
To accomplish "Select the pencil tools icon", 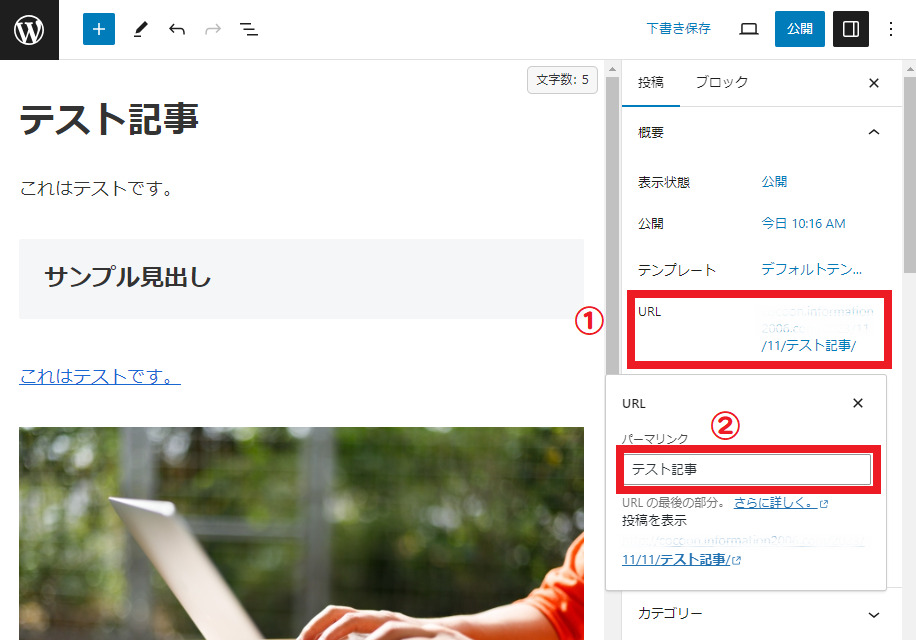I will coord(139,29).
